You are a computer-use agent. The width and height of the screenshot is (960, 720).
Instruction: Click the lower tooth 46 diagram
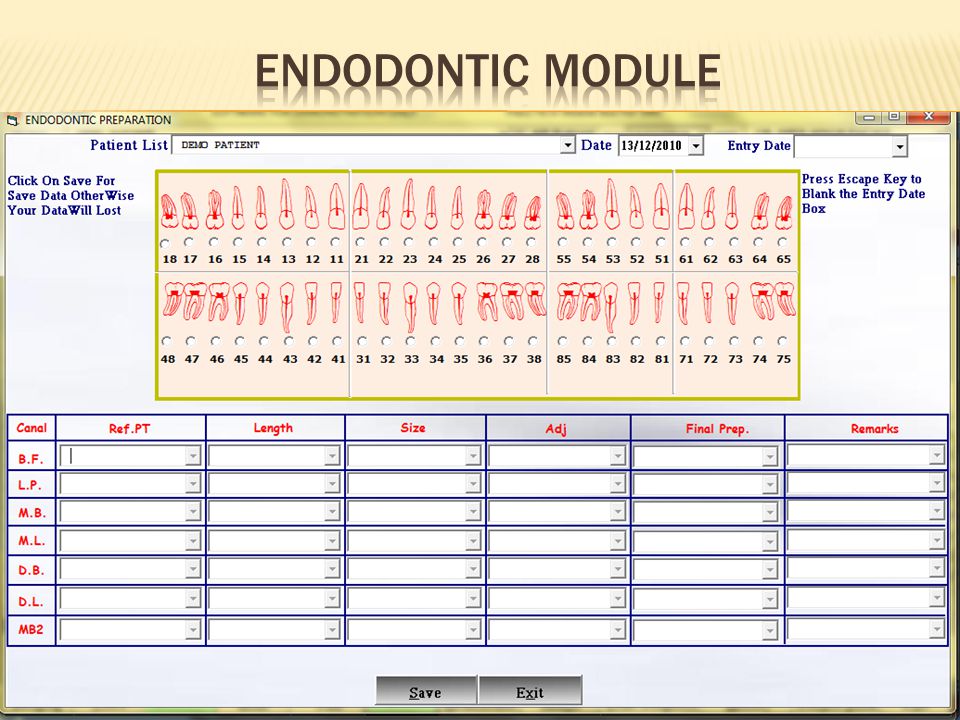coord(219,301)
